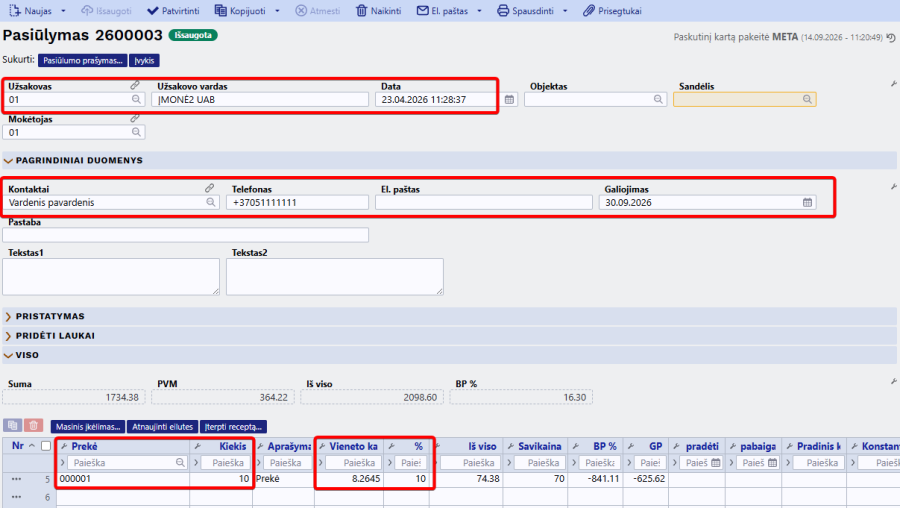Screen dimensions: 900x508
Task: Click the Pastaba input field
Action: point(185,235)
